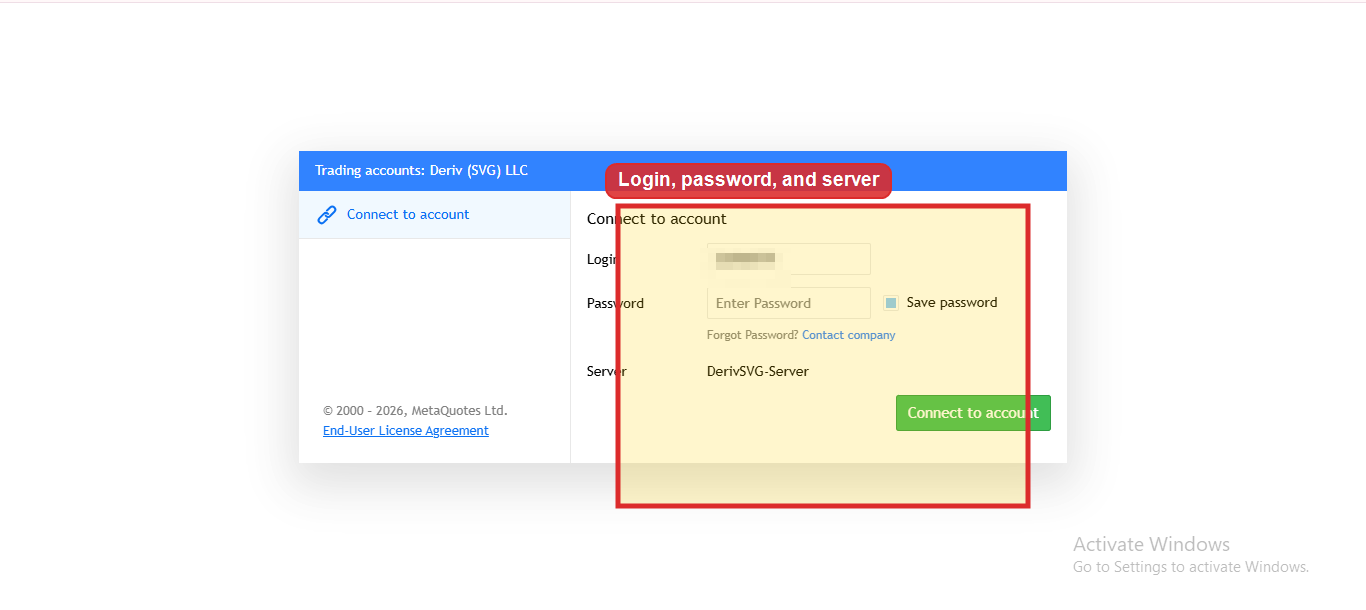Click the DerivSVG-Server server name

(x=758, y=371)
